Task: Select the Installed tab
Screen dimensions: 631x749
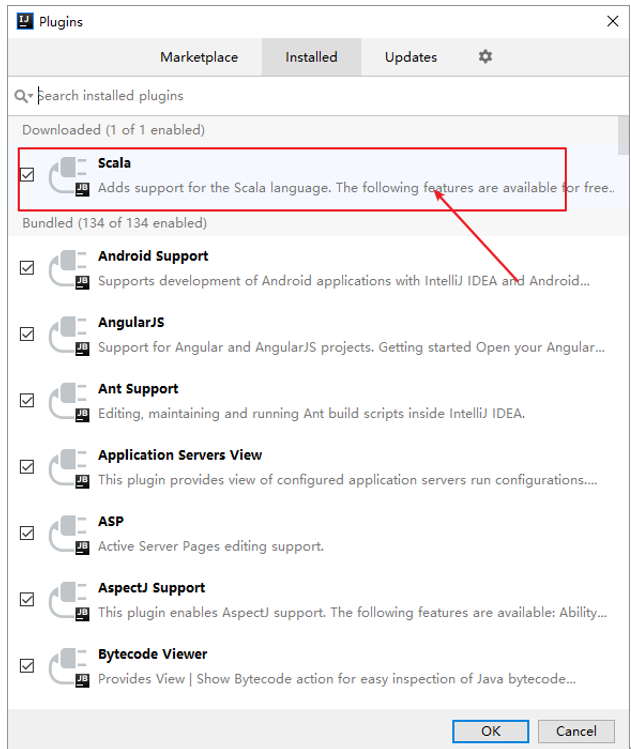Action: [311, 57]
